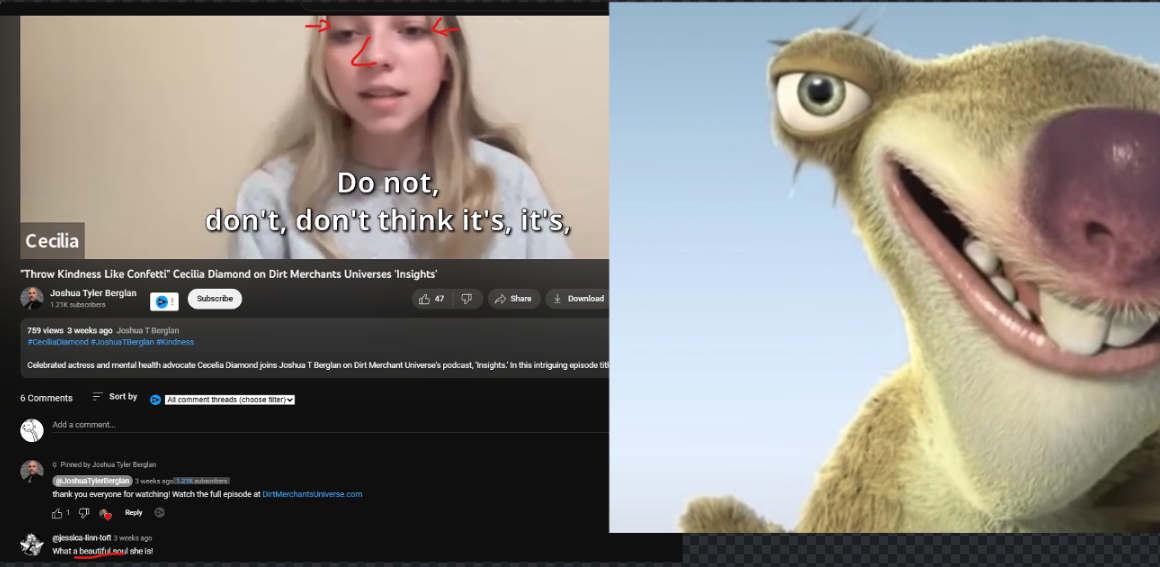
Task: Open the #Kindness hashtag
Action: tap(175, 342)
